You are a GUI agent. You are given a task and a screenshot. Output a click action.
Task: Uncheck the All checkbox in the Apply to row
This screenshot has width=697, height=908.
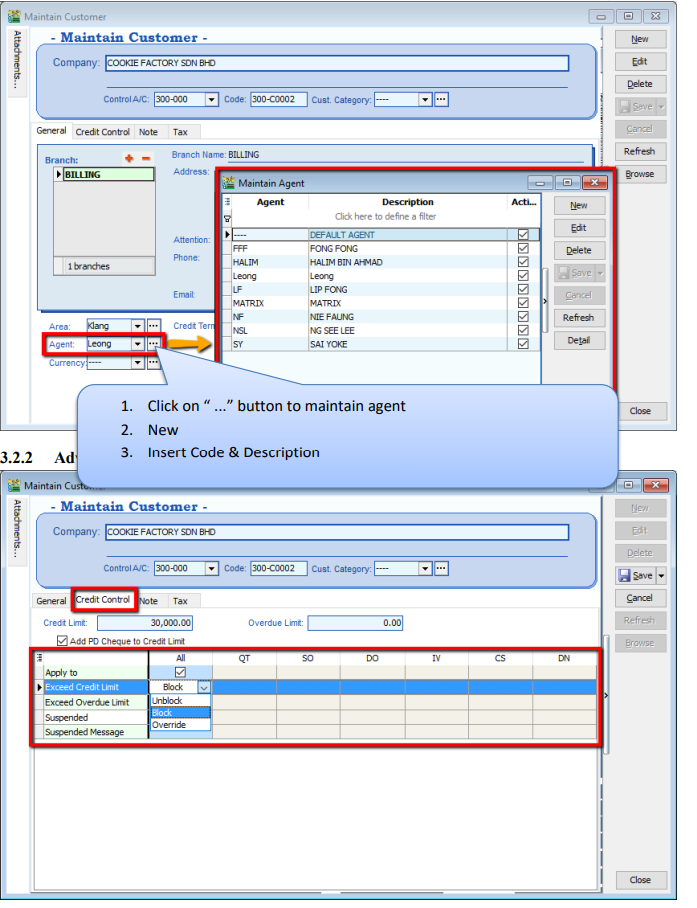tap(180, 673)
